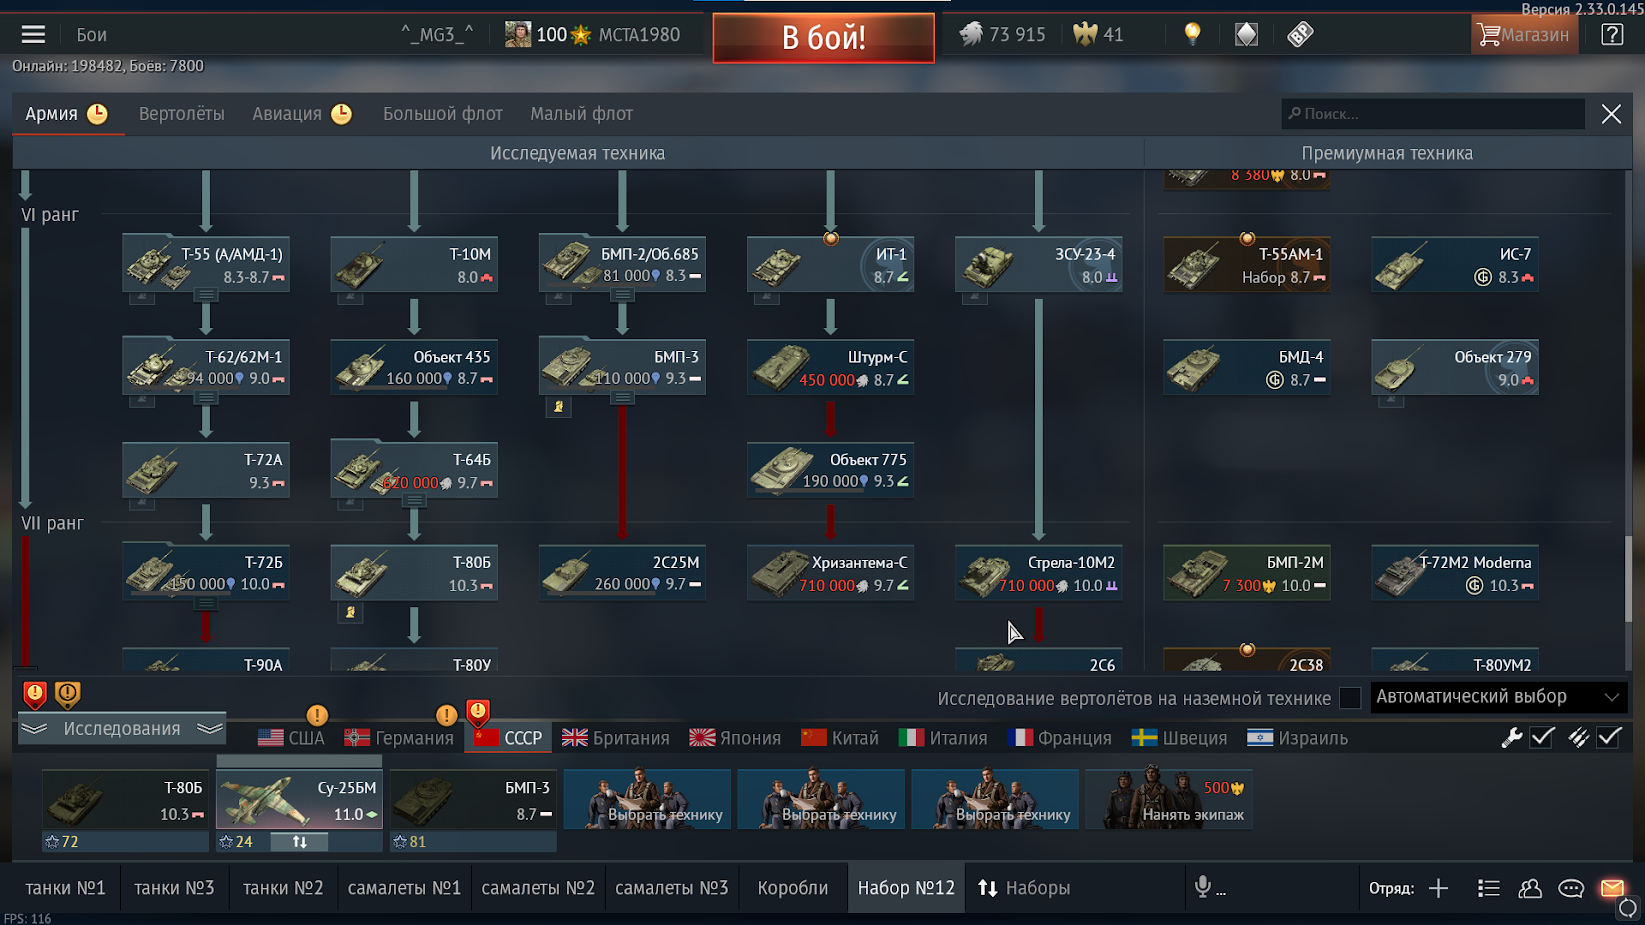Open the mail envelope icon
Image resolution: width=1645 pixels, height=925 pixels.
(x=1612, y=888)
